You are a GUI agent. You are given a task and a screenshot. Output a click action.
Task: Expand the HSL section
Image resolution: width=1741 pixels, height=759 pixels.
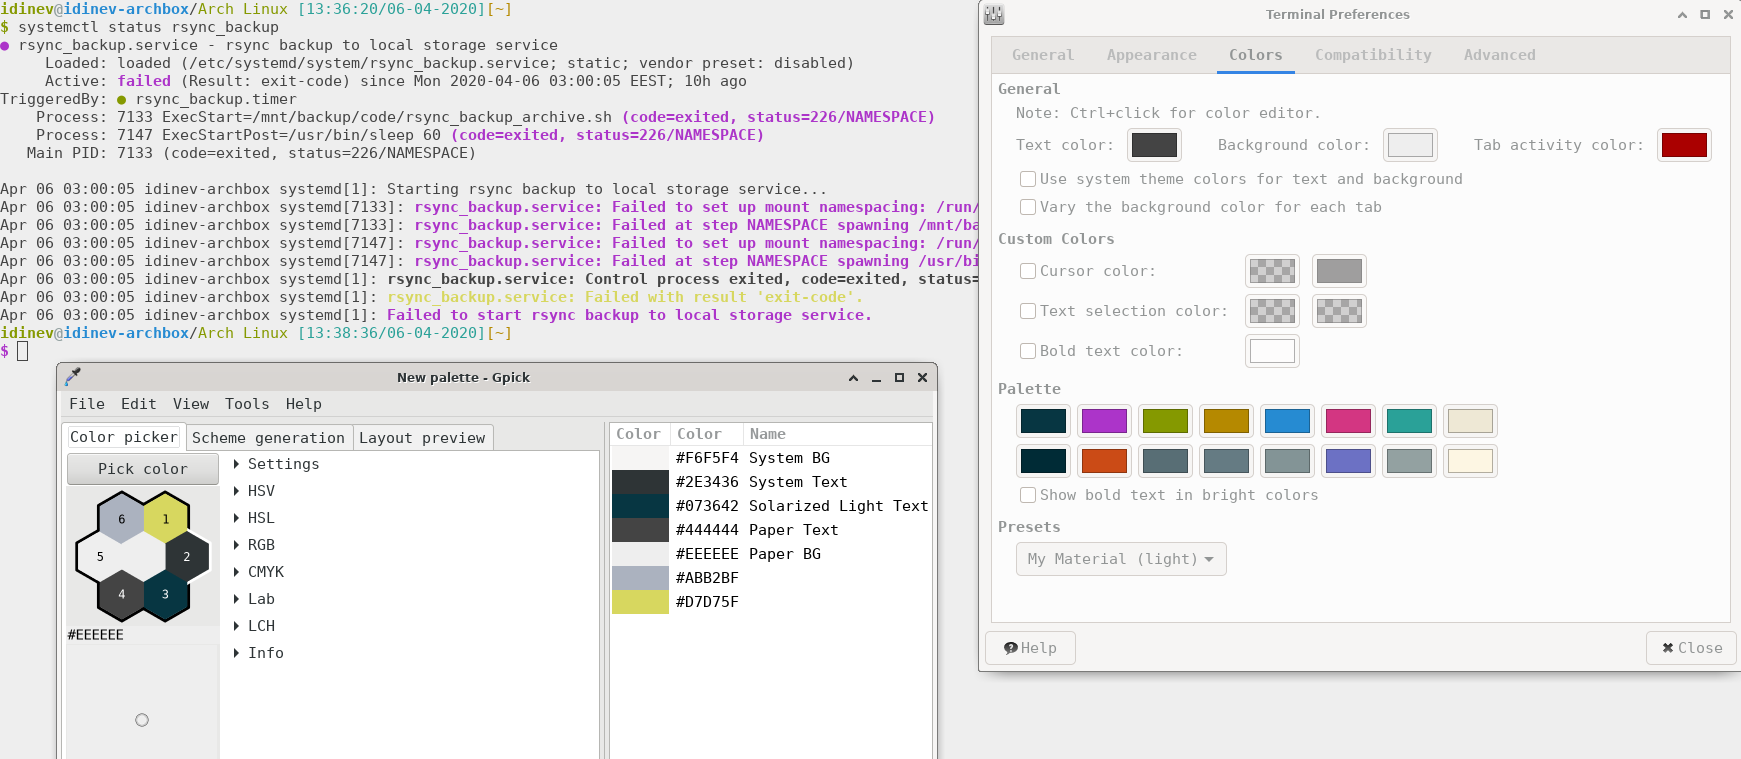pos(237,518)
